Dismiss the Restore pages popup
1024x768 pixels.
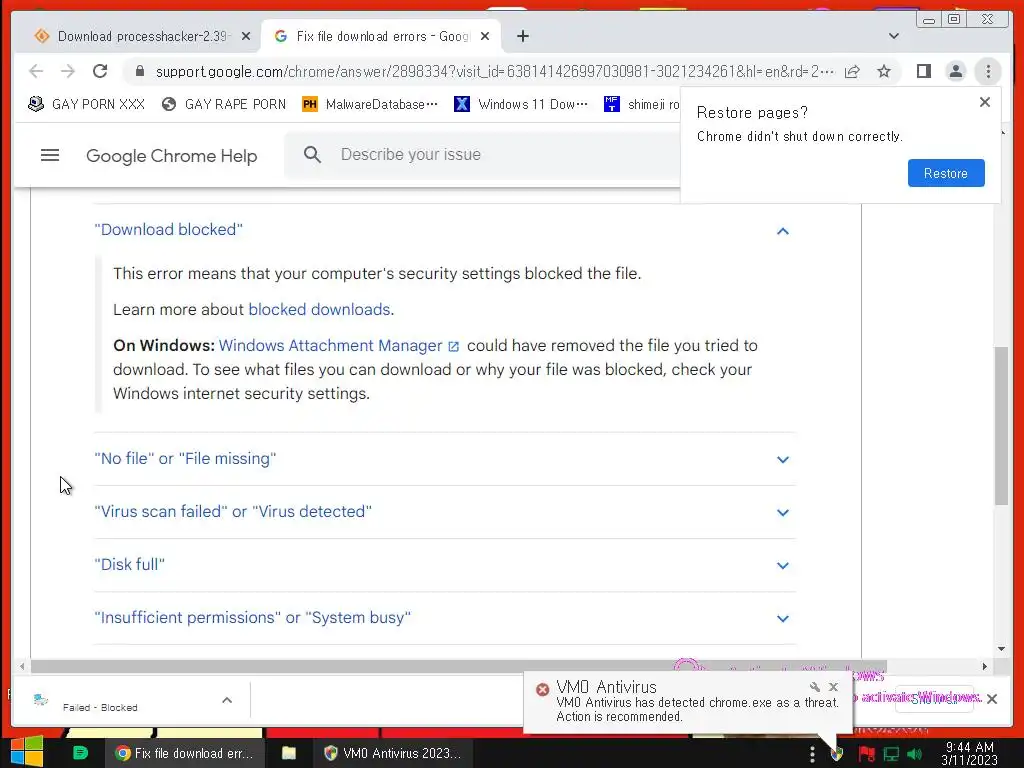985,102
